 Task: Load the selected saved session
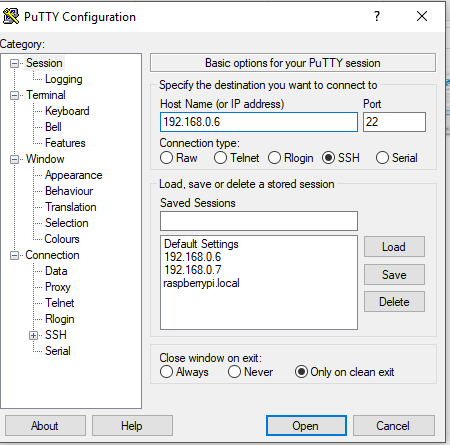pos(394,247)
